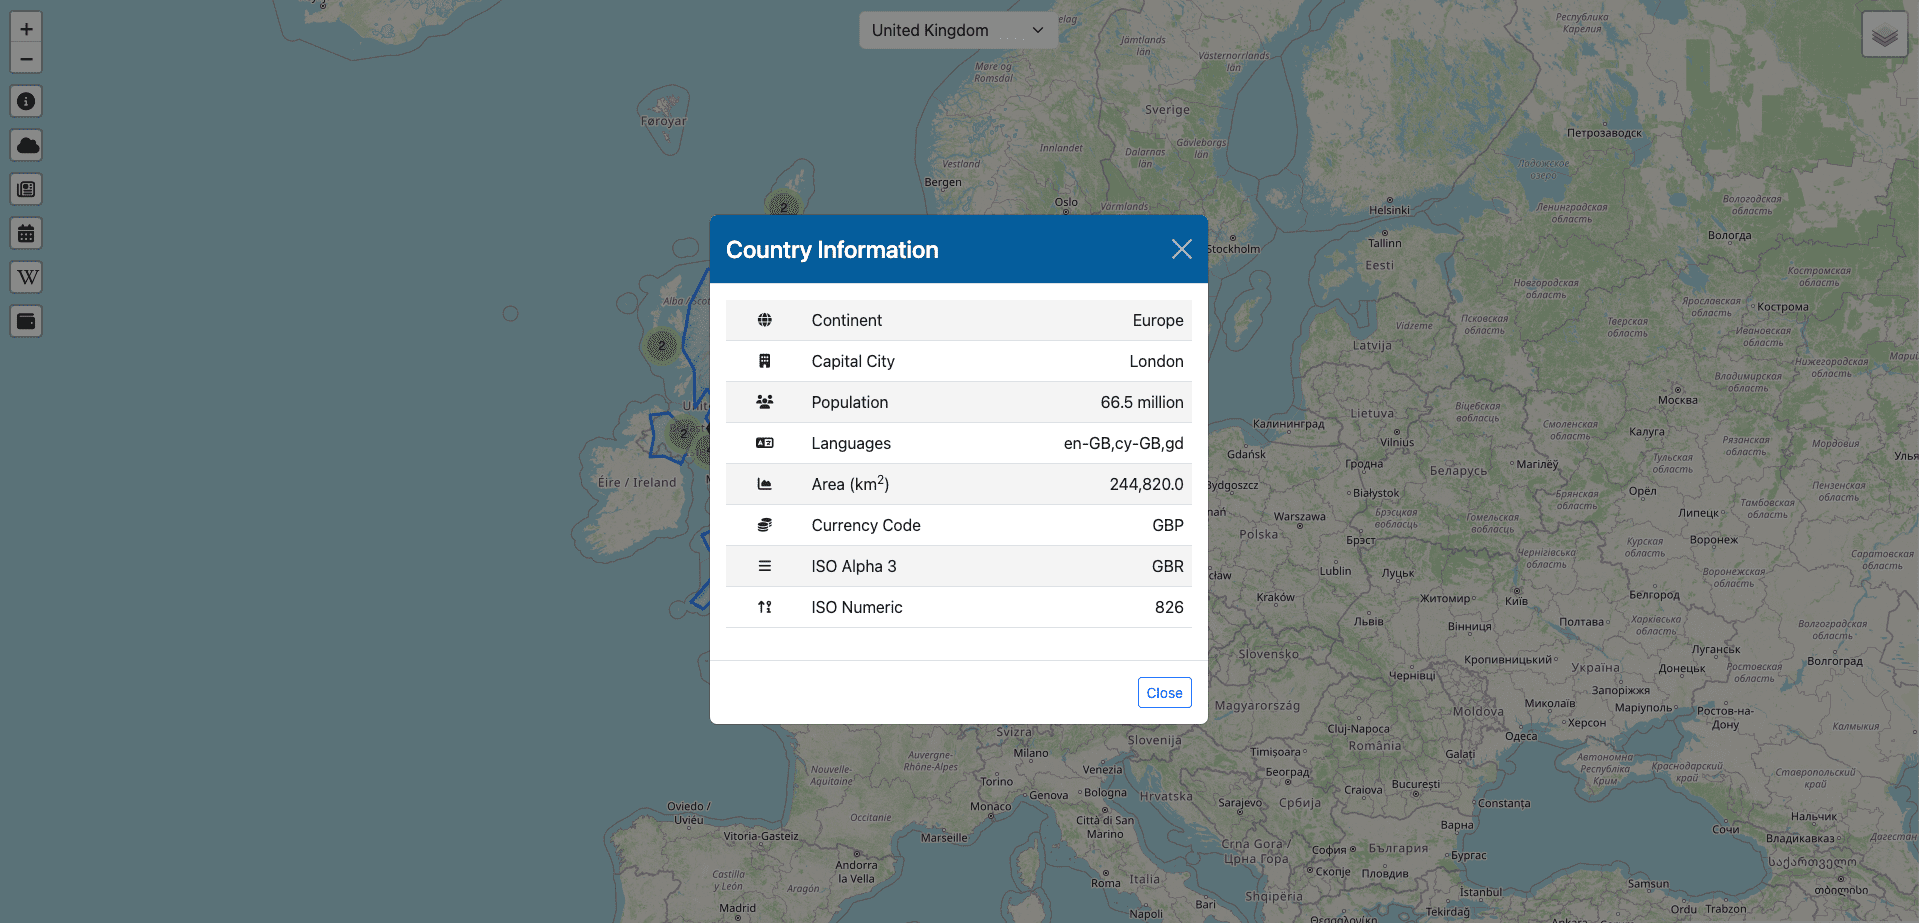Screen dimensions: 1919x923
Task: Click the marker cluster in western Scotland
Action: coord(661,346)
